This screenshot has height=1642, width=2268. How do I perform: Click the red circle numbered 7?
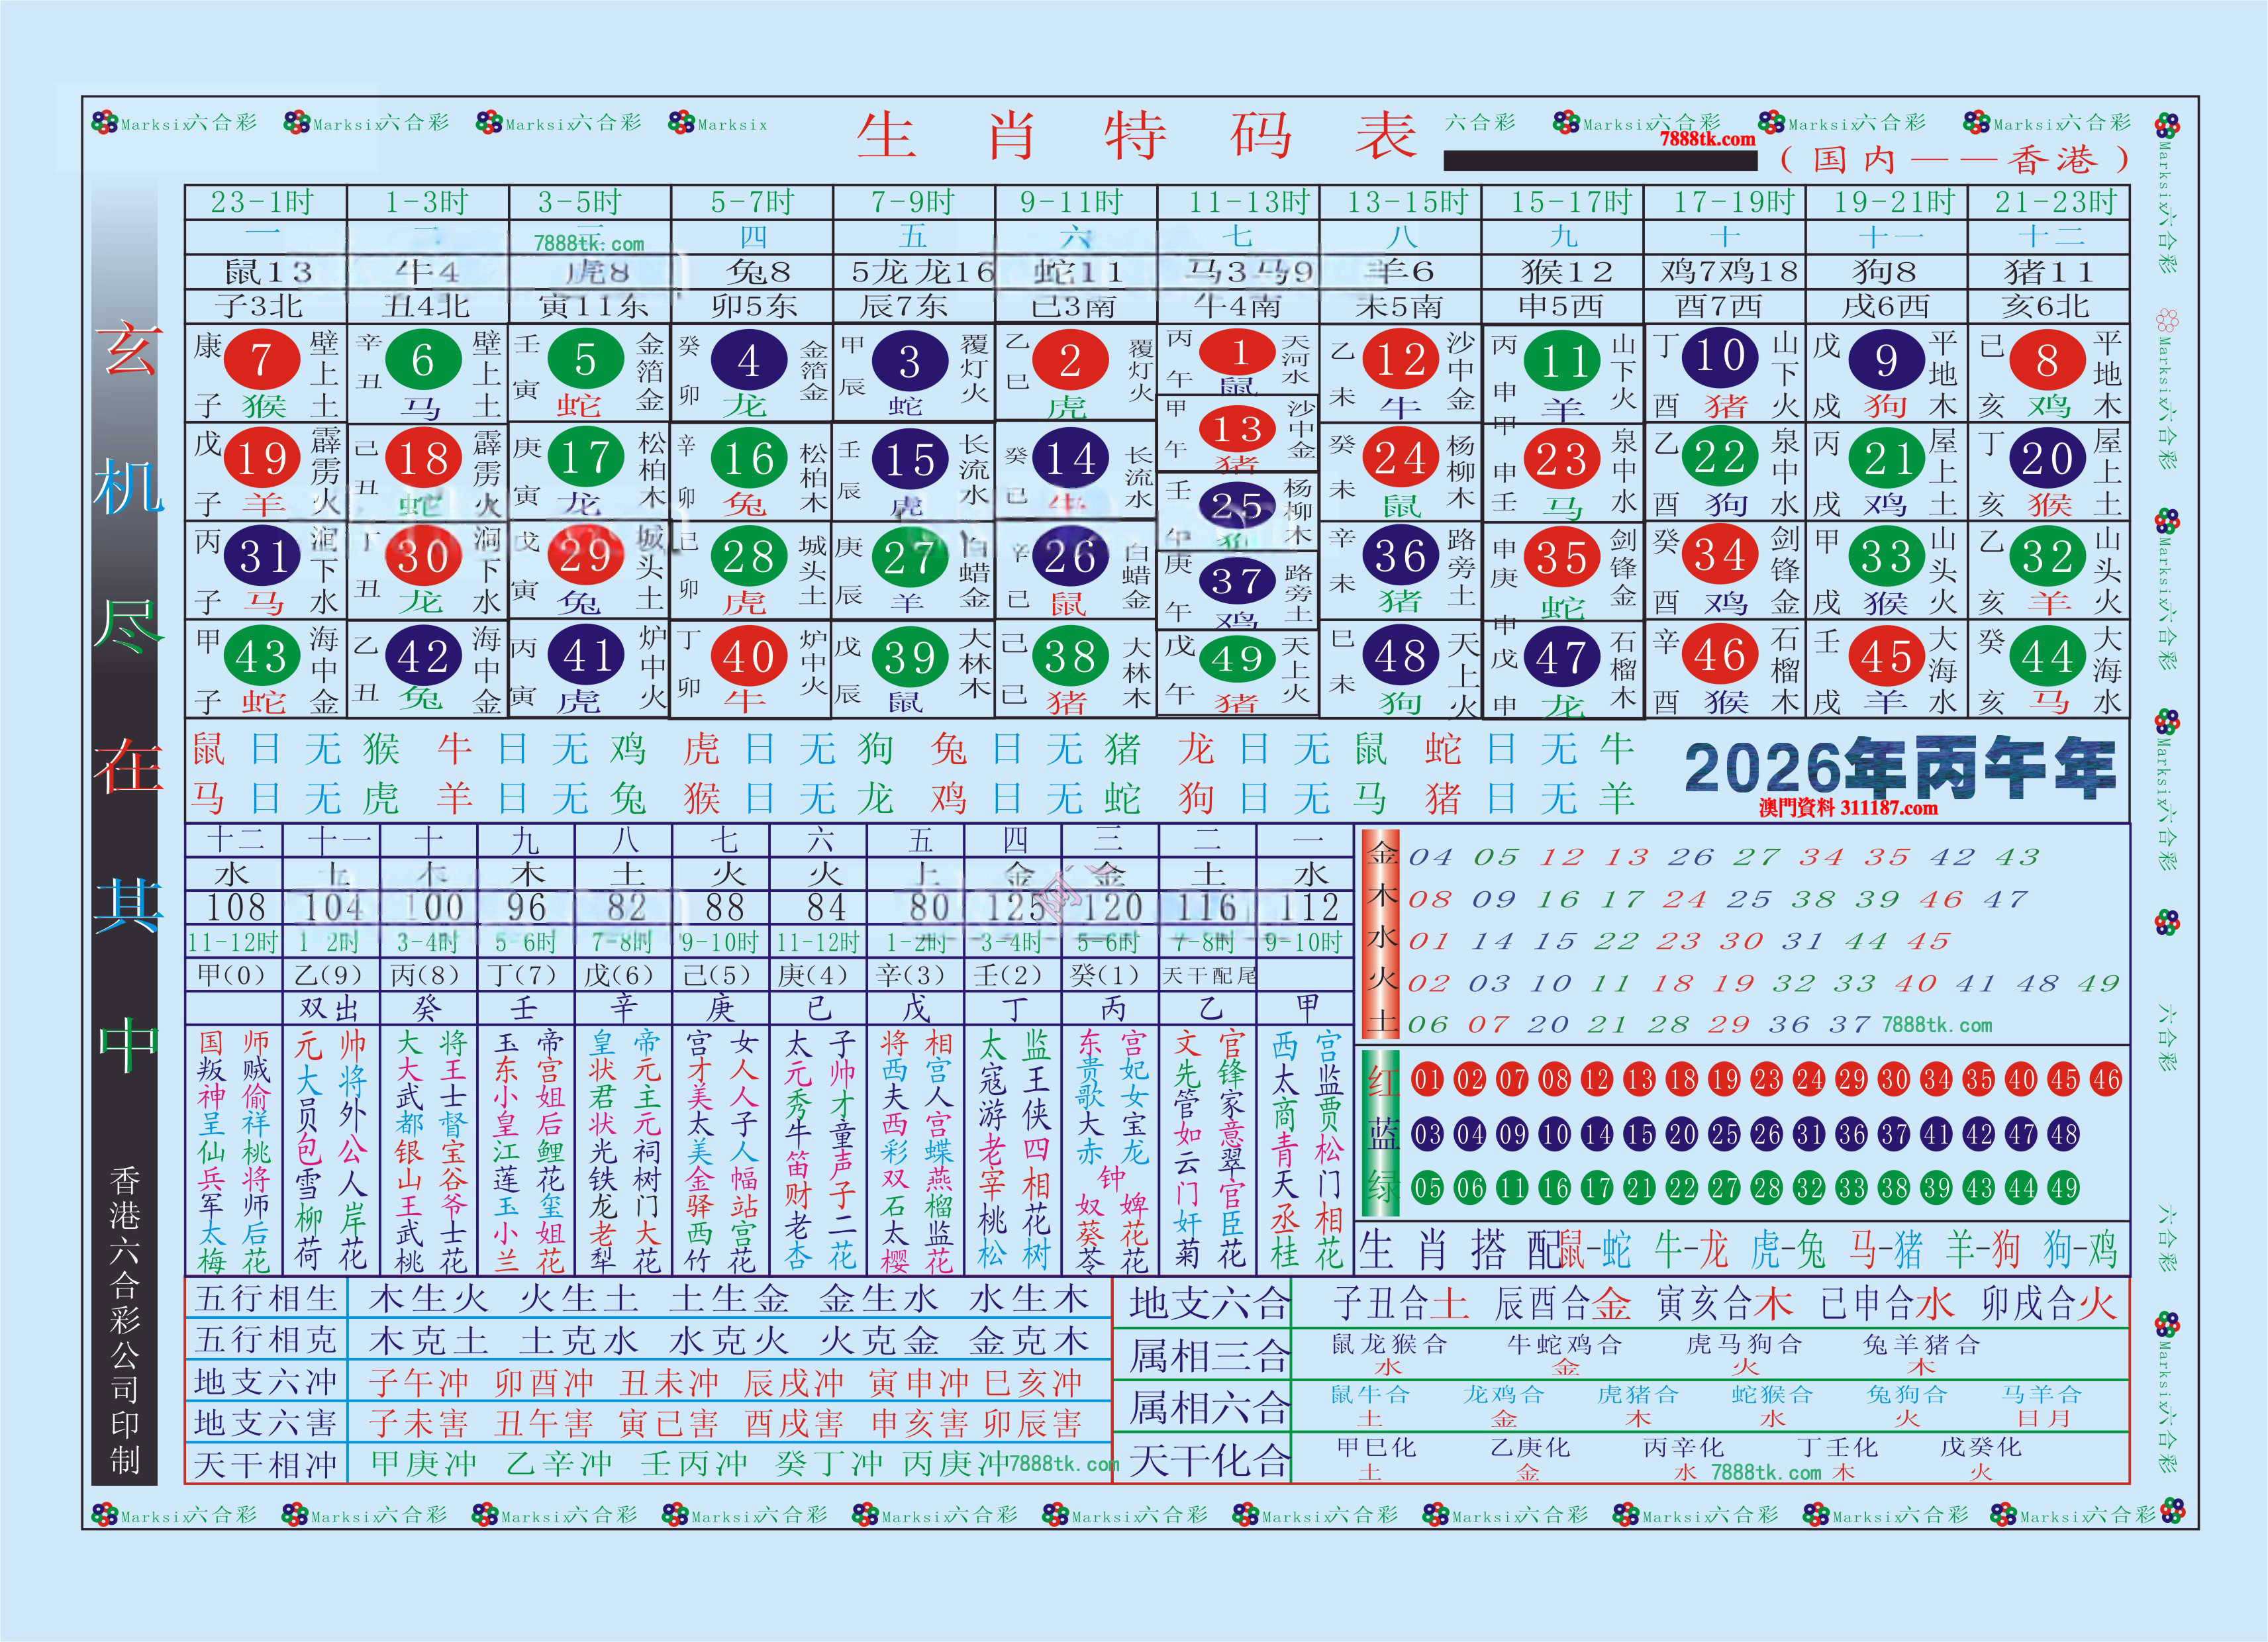(x=262, y=359)
